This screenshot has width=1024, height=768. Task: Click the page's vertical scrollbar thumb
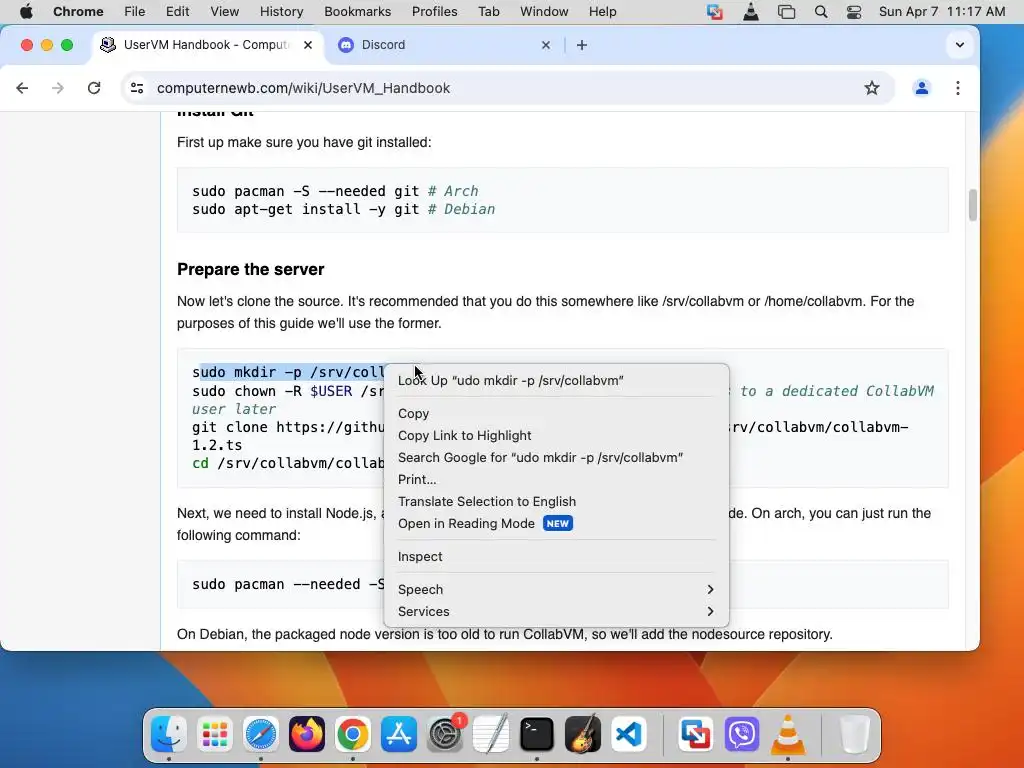972,205
